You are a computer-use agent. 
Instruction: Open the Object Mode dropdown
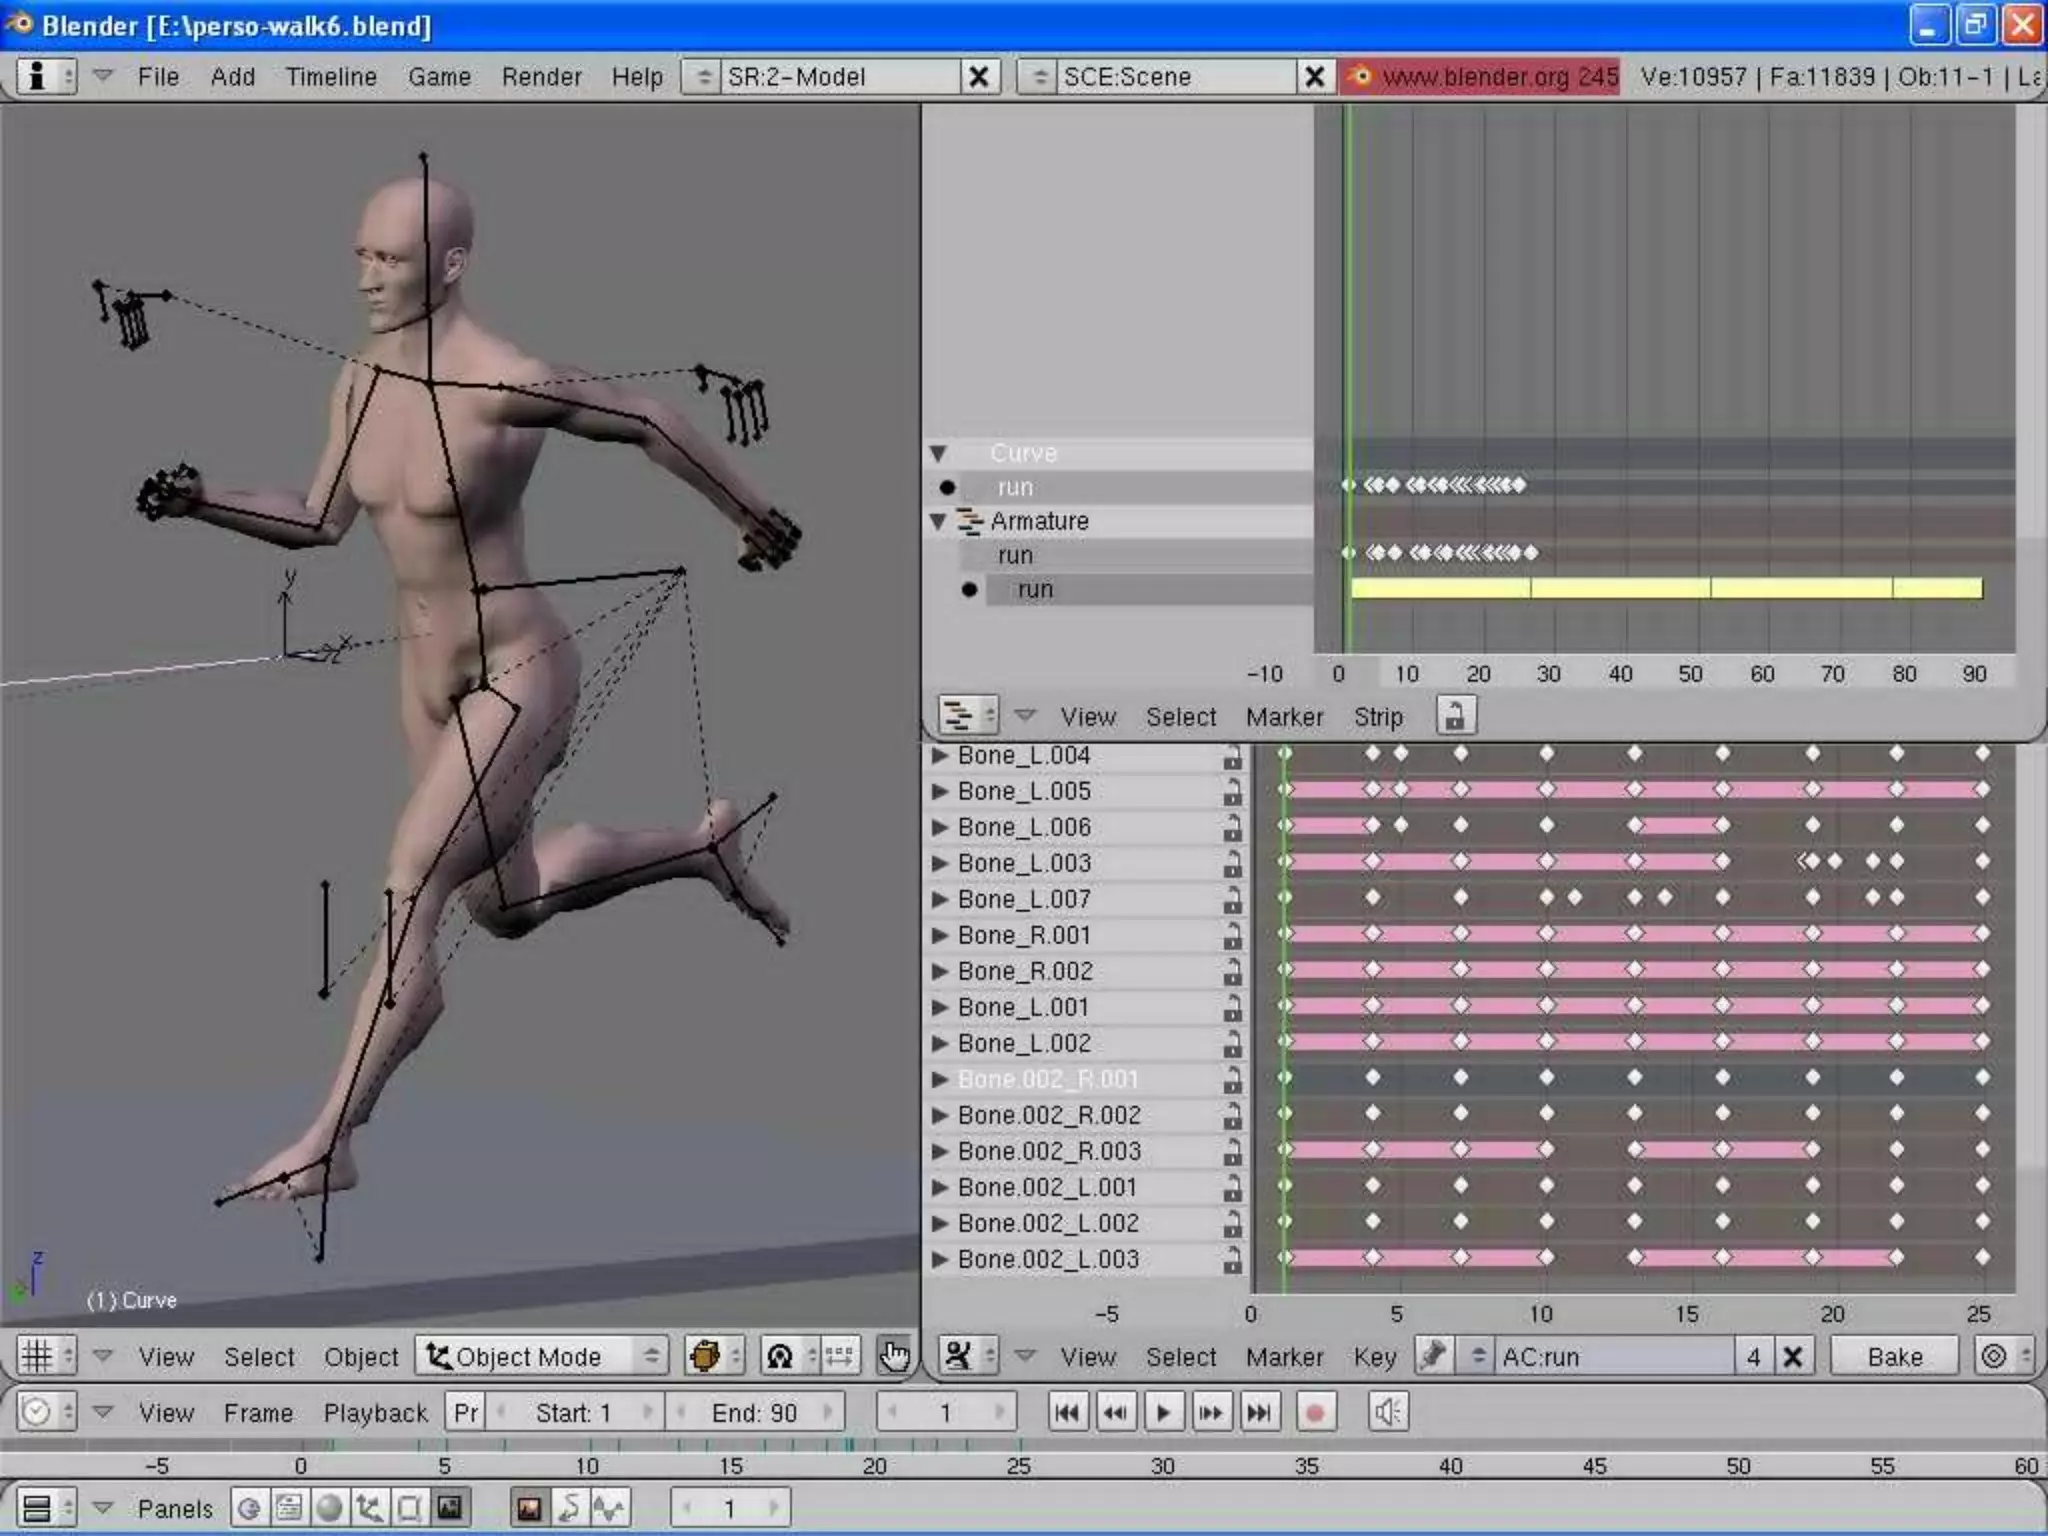click(x=541, y=1357)
